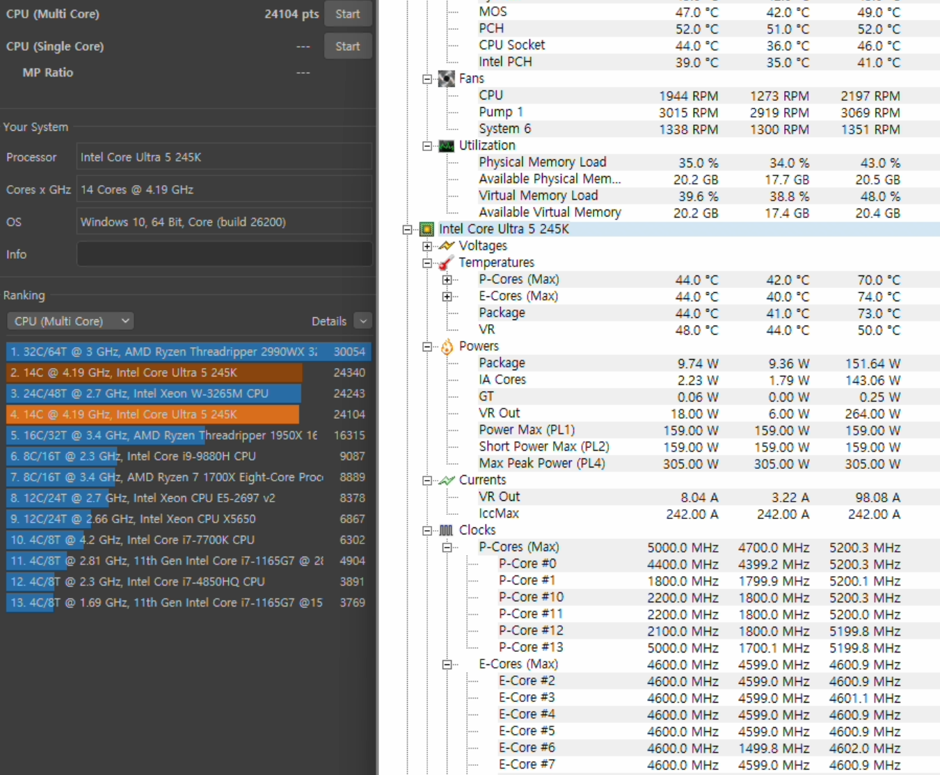Click the Cores x GHz field
940x775 pixels.
[x=224, y=189]
